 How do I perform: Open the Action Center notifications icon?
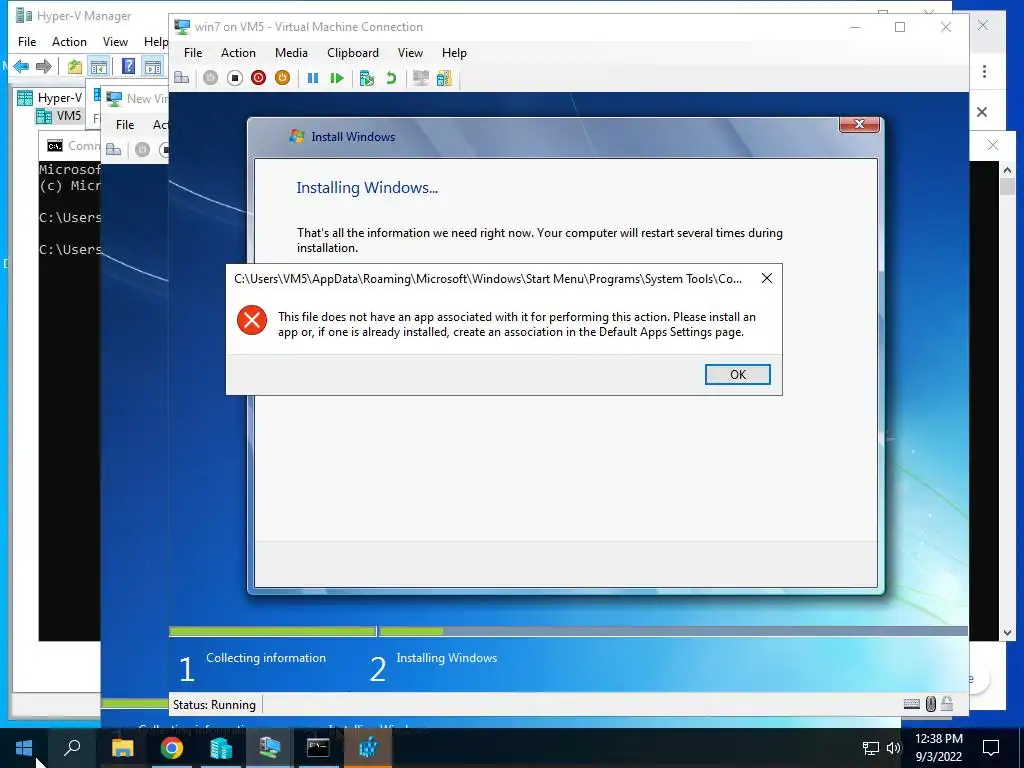[x=991, y=748]
